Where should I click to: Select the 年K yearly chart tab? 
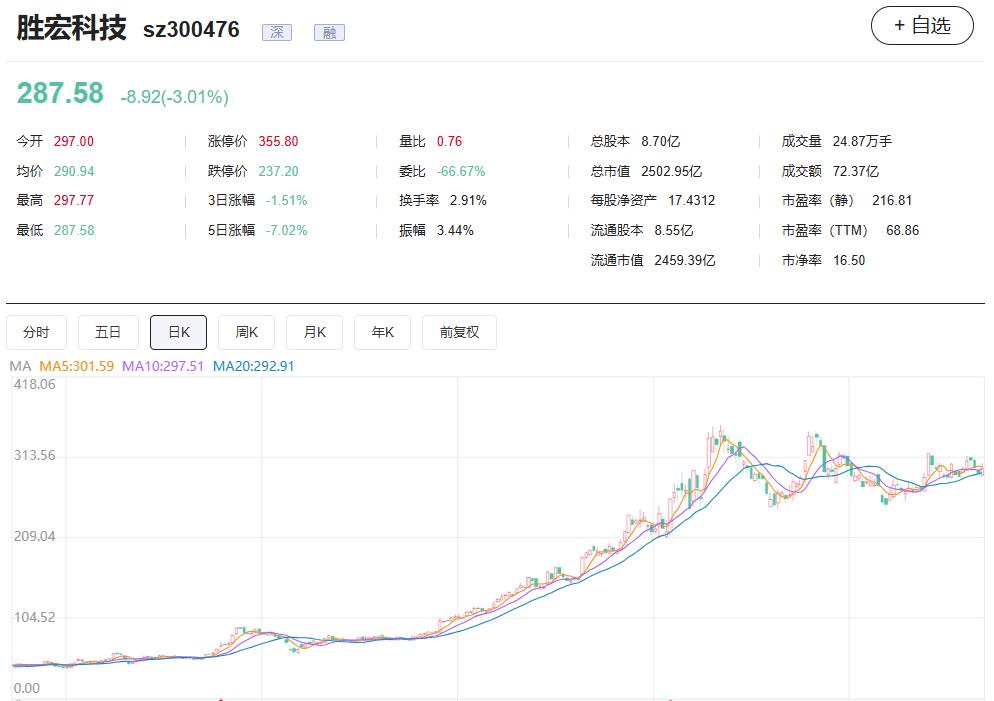click(382, 332)
